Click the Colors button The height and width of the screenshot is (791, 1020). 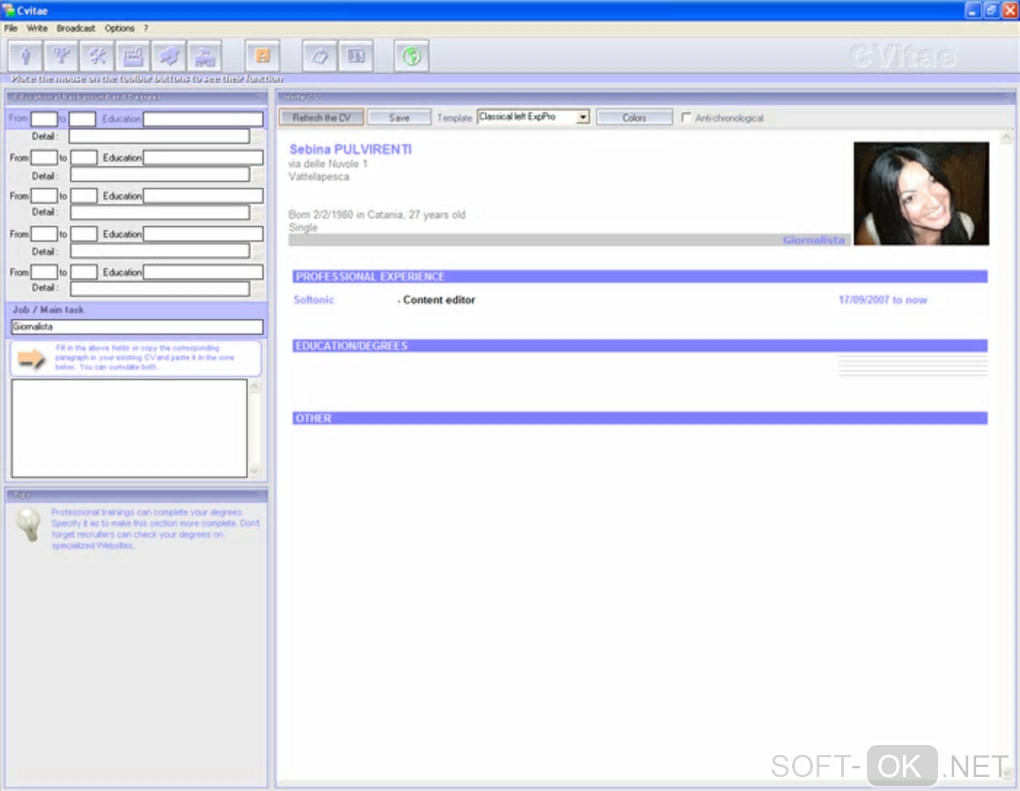pos(634,117)
